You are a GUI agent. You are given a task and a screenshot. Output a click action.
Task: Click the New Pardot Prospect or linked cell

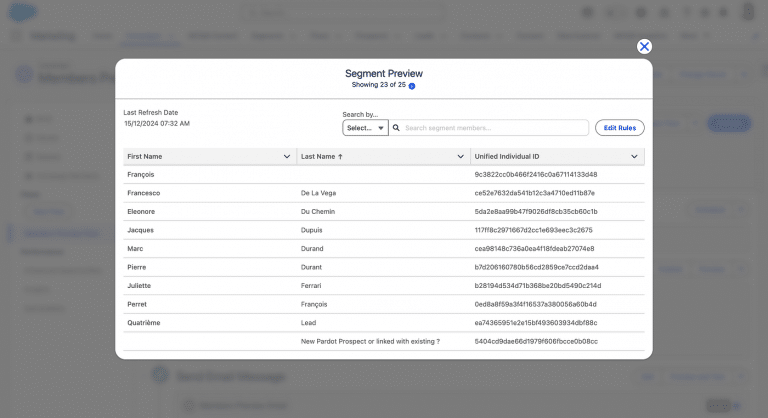point(370,342)
